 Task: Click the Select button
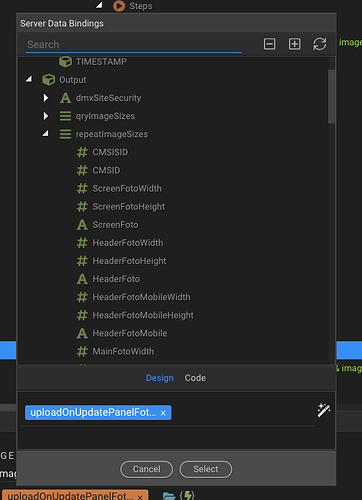tap(206, 469)
